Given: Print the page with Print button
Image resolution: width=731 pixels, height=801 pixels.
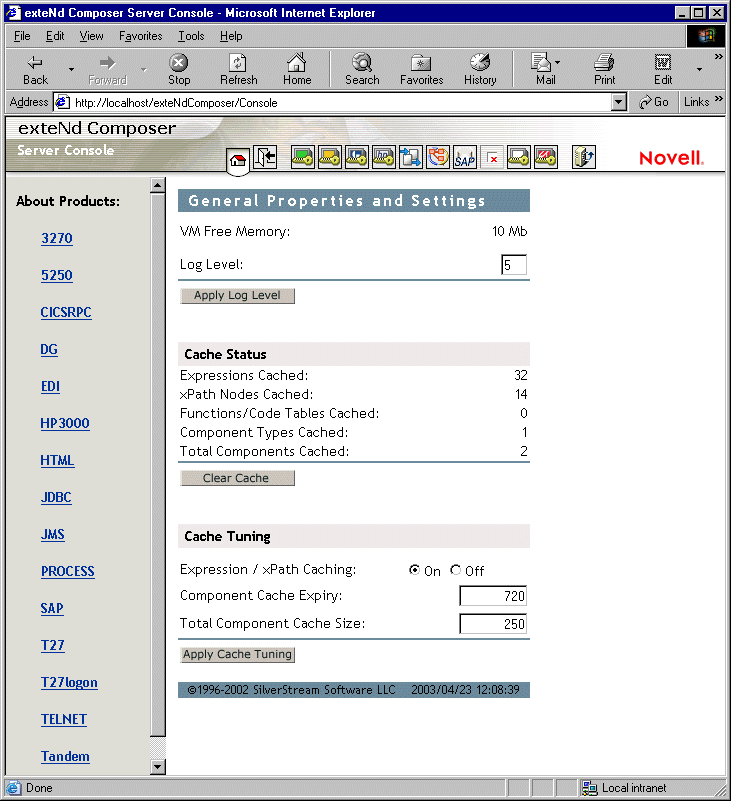Looking at the screenshot, I should 604,69.
